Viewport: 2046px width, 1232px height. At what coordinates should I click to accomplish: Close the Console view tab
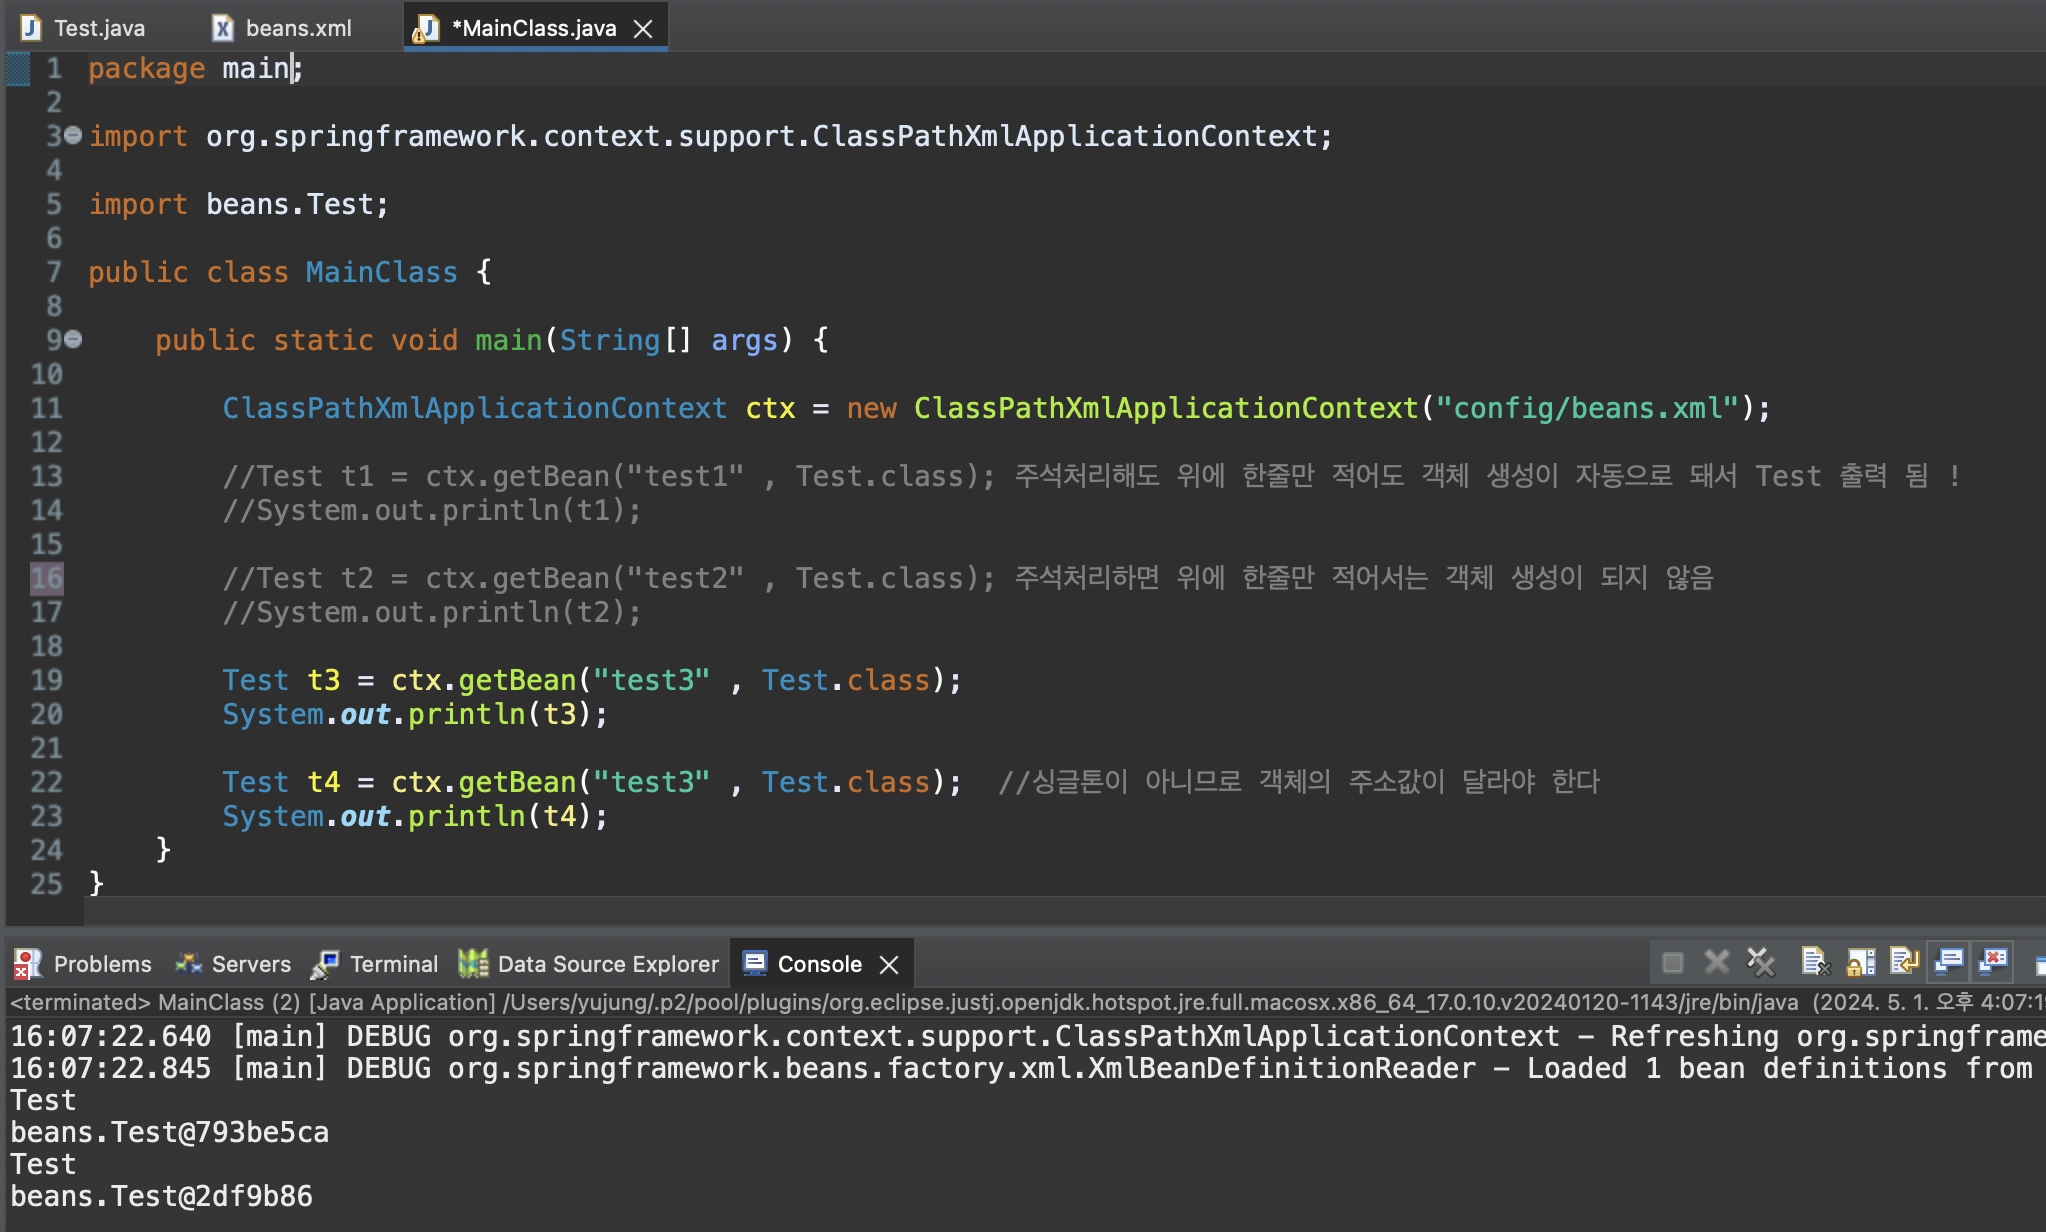point(889,965)
